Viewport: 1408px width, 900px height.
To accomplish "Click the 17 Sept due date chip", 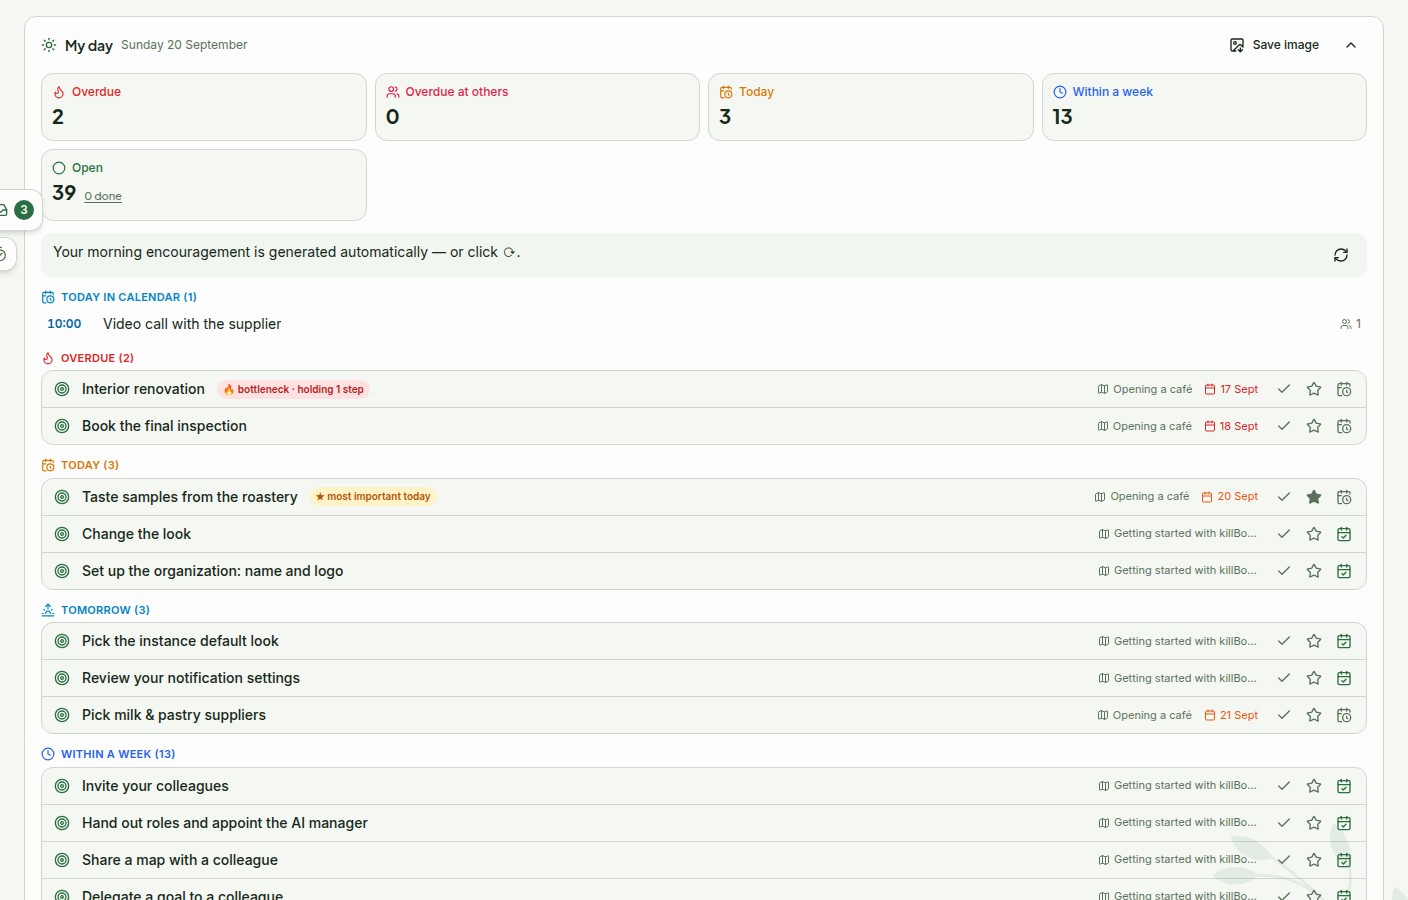I will pos(1231,389).
